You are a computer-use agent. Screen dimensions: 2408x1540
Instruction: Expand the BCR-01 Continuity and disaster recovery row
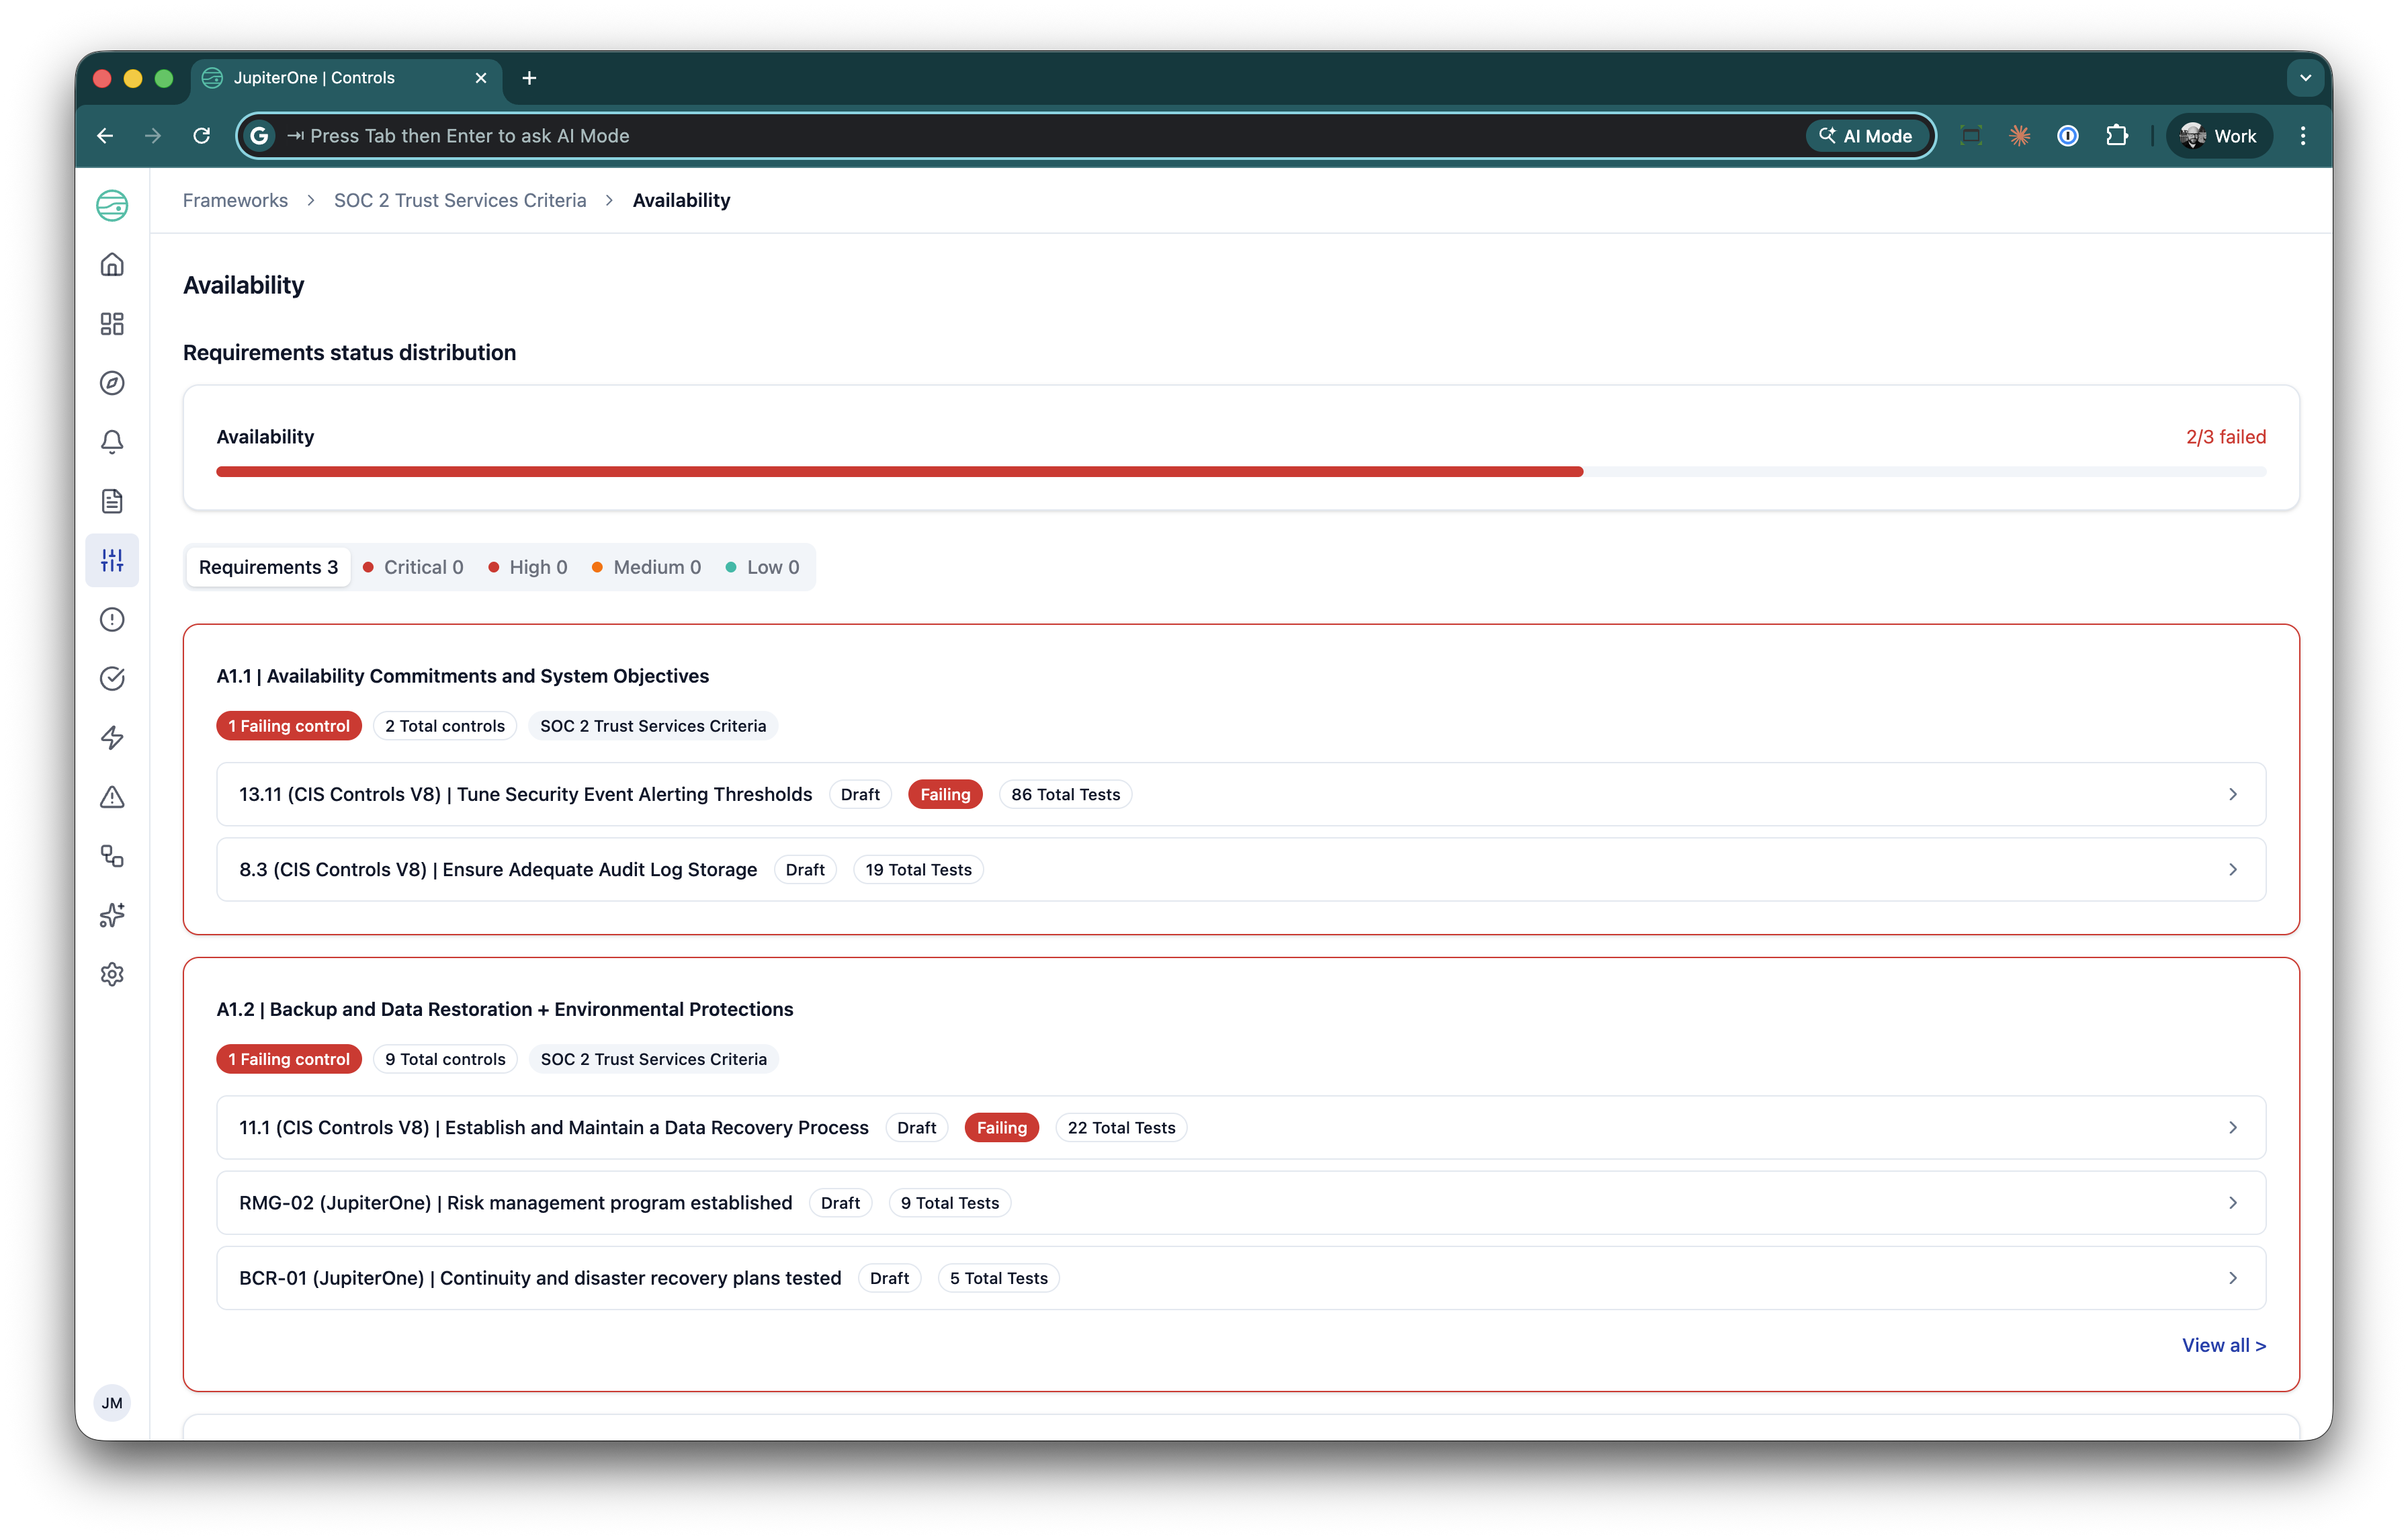pos(1240,1278)
